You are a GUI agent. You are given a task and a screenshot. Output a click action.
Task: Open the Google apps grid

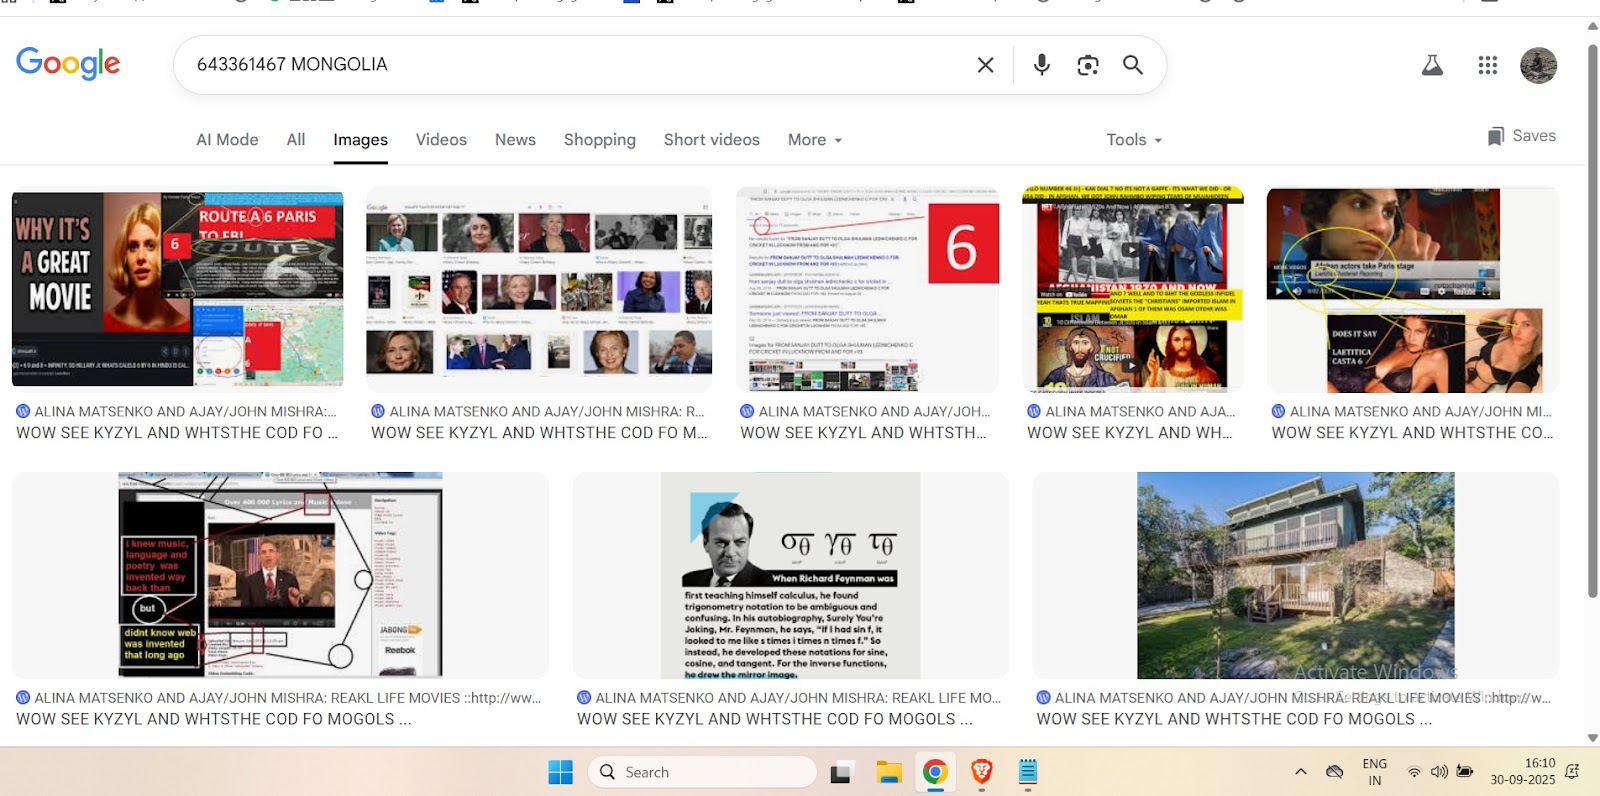1487,66
